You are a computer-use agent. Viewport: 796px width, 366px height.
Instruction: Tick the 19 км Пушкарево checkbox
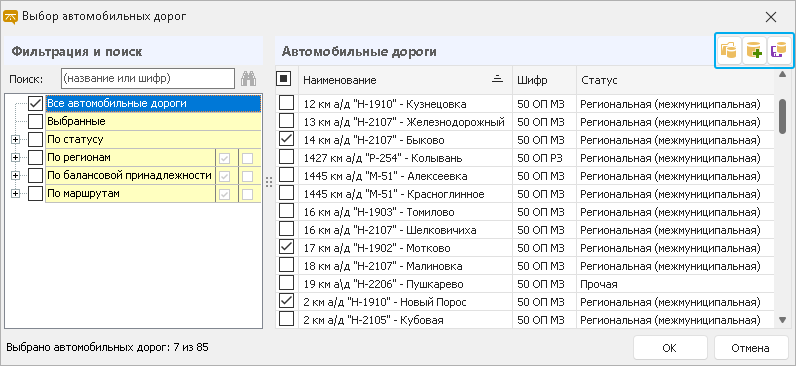tap(287, 284)
